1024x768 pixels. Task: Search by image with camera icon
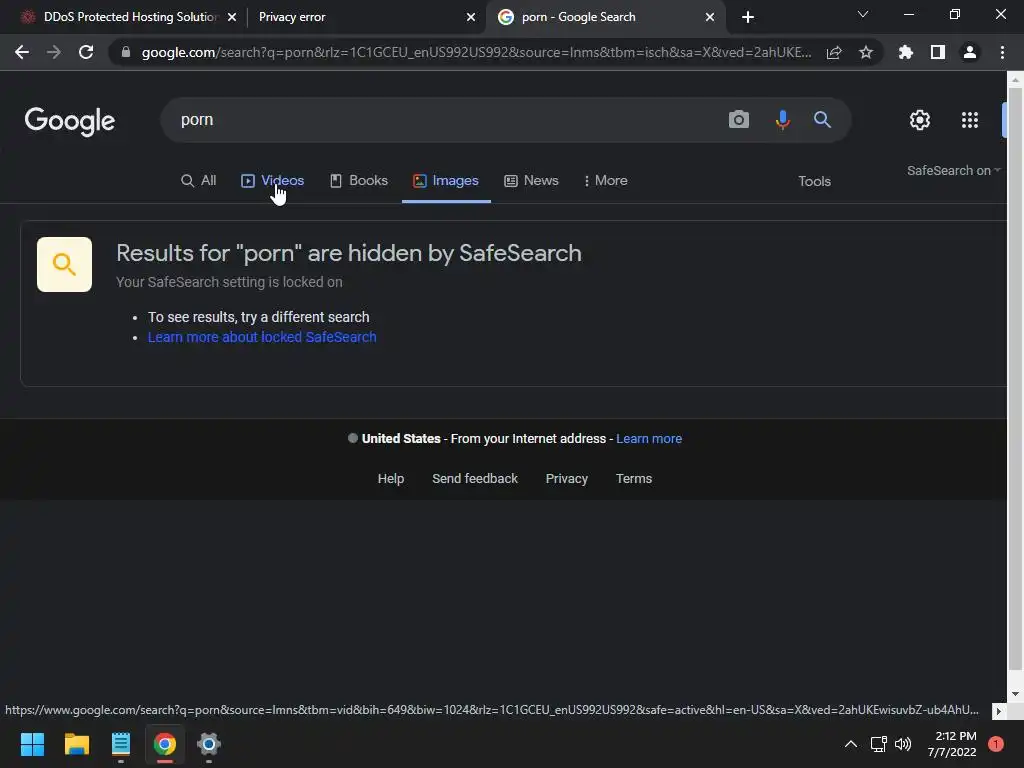(739, 120)
